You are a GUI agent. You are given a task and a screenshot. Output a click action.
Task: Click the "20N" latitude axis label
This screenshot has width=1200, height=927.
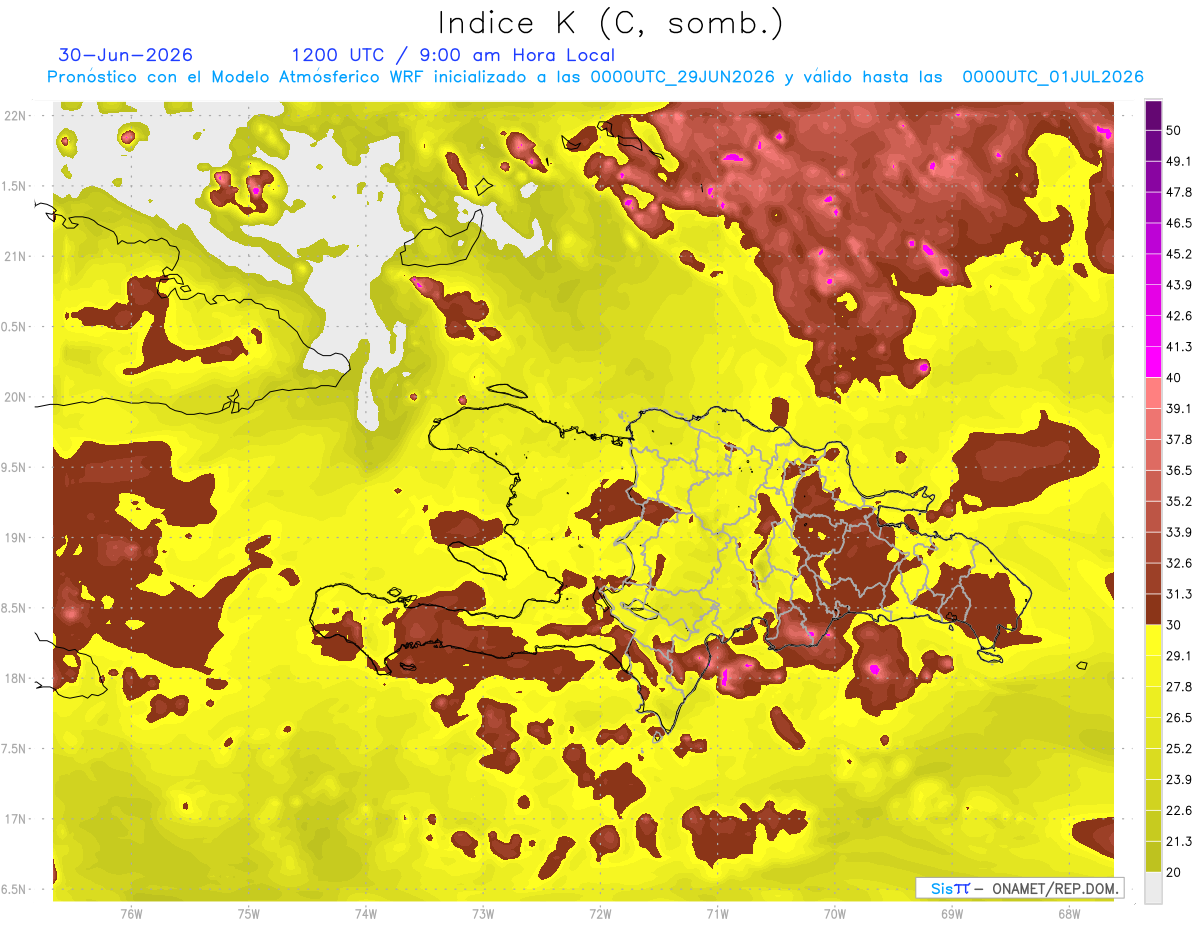coord(17,397)
